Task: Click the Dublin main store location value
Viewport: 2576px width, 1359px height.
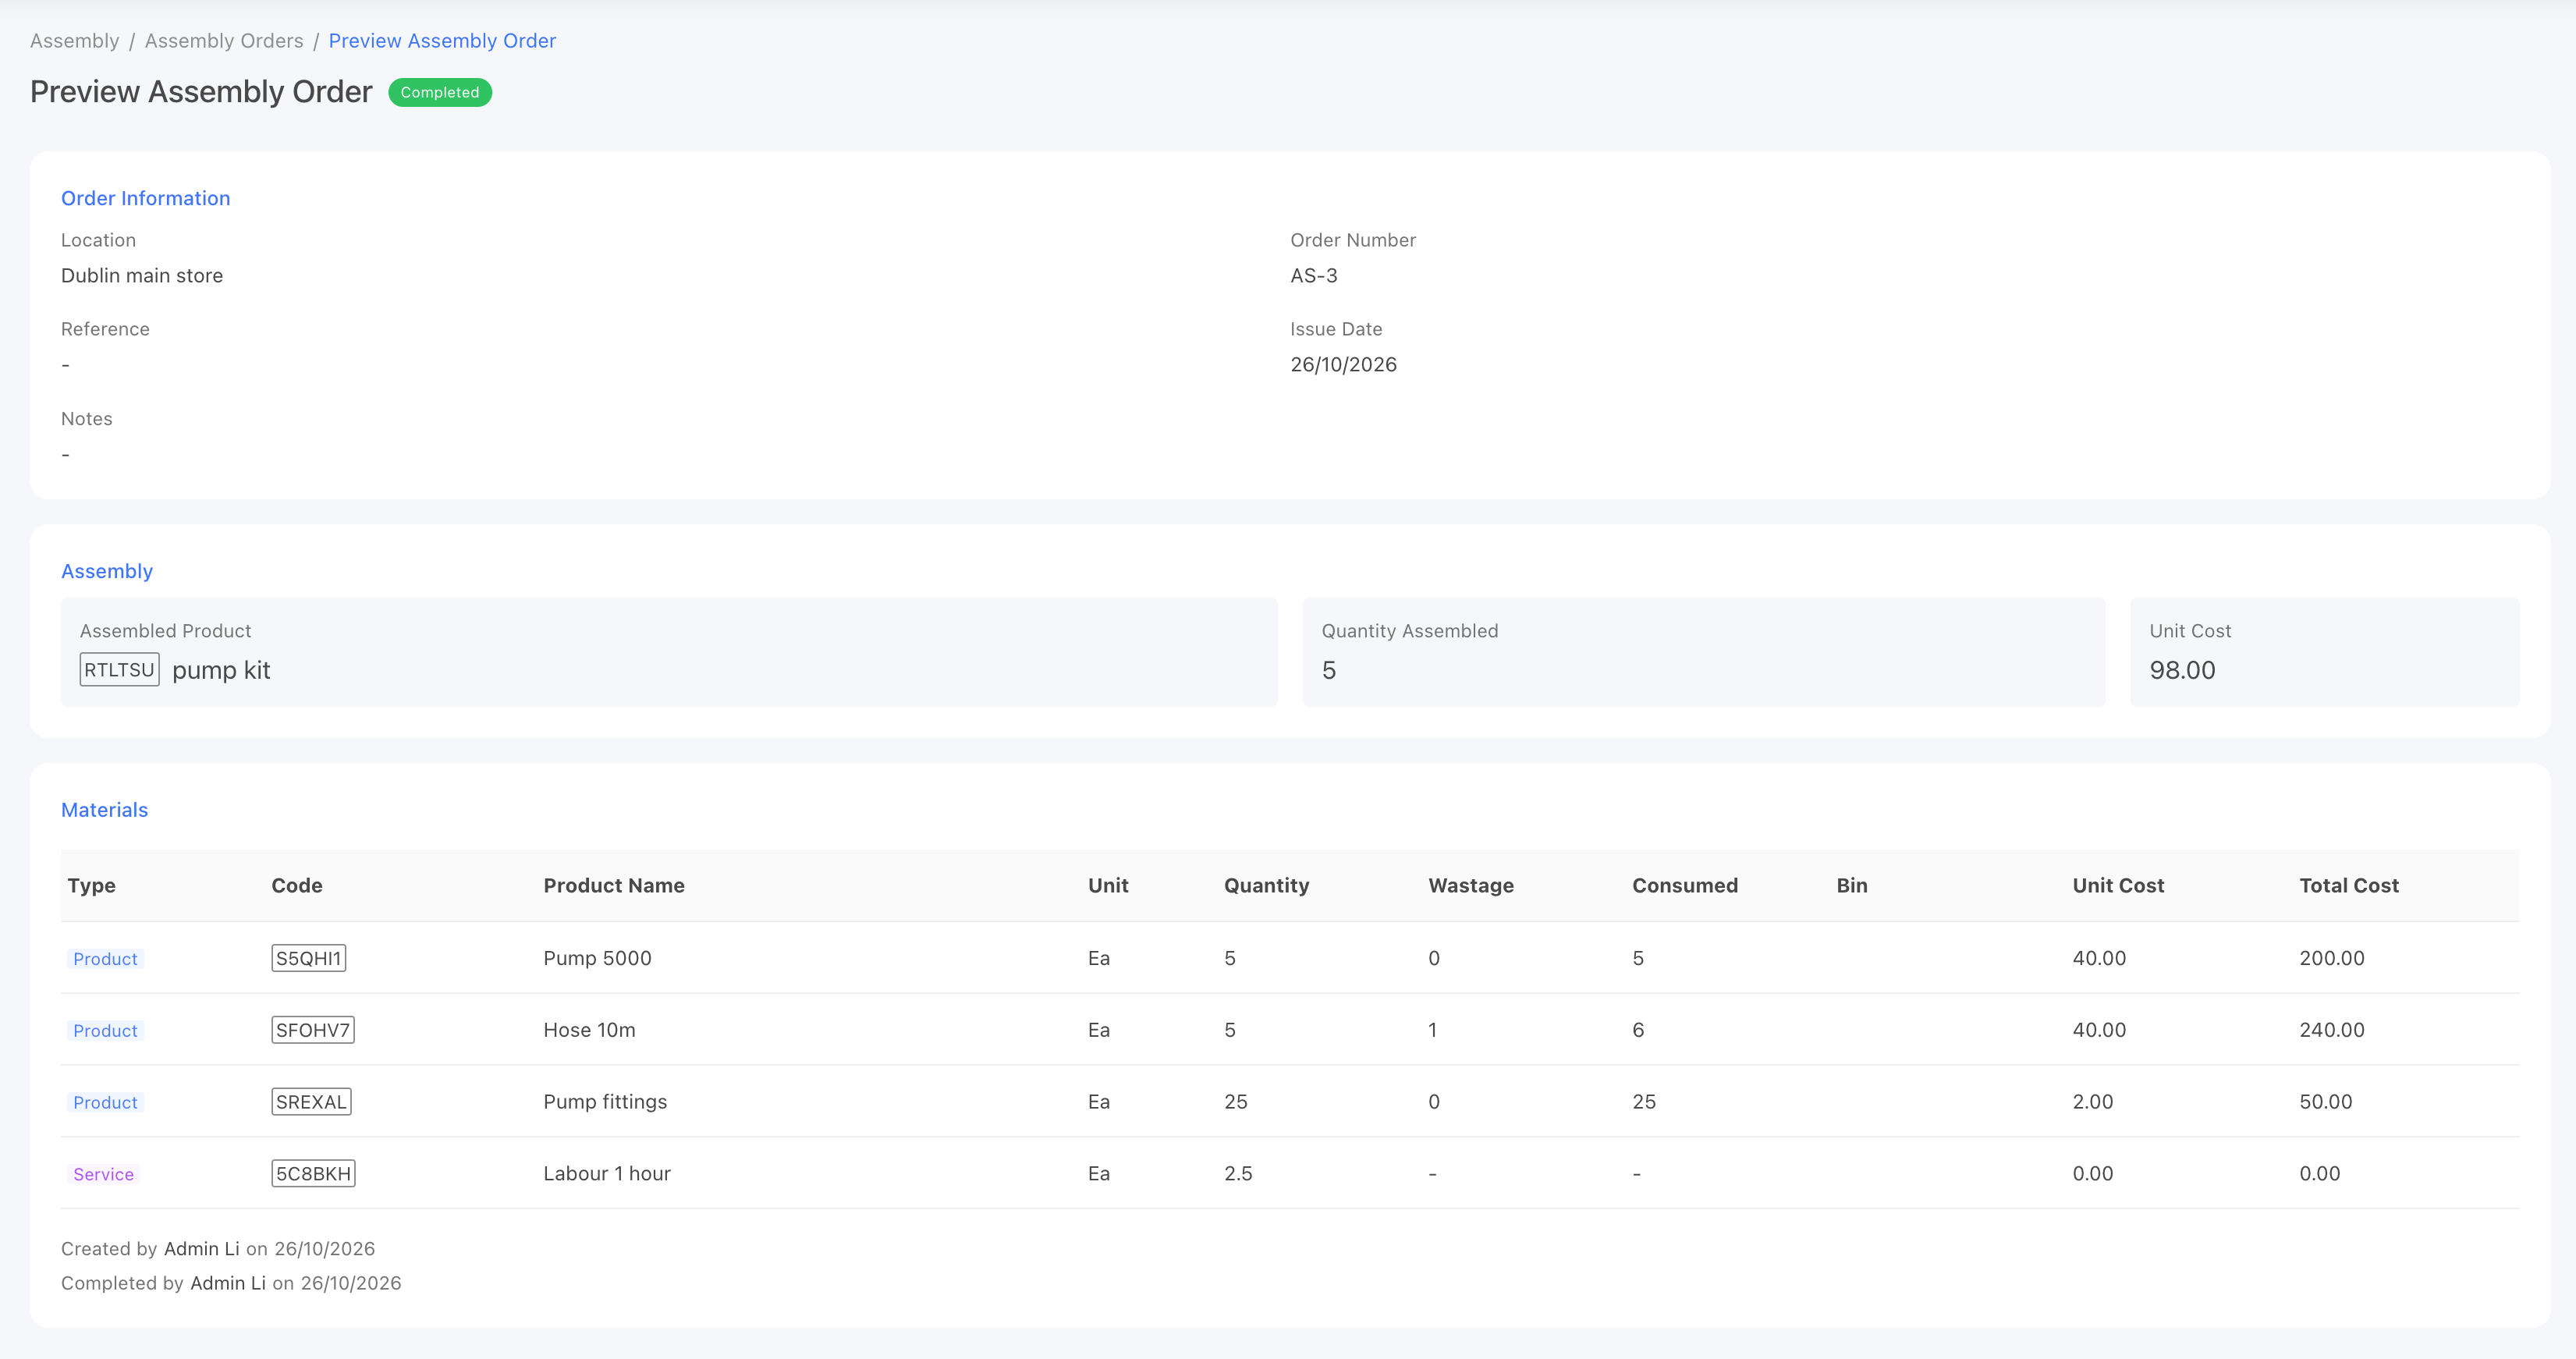Action: [142, 276]
